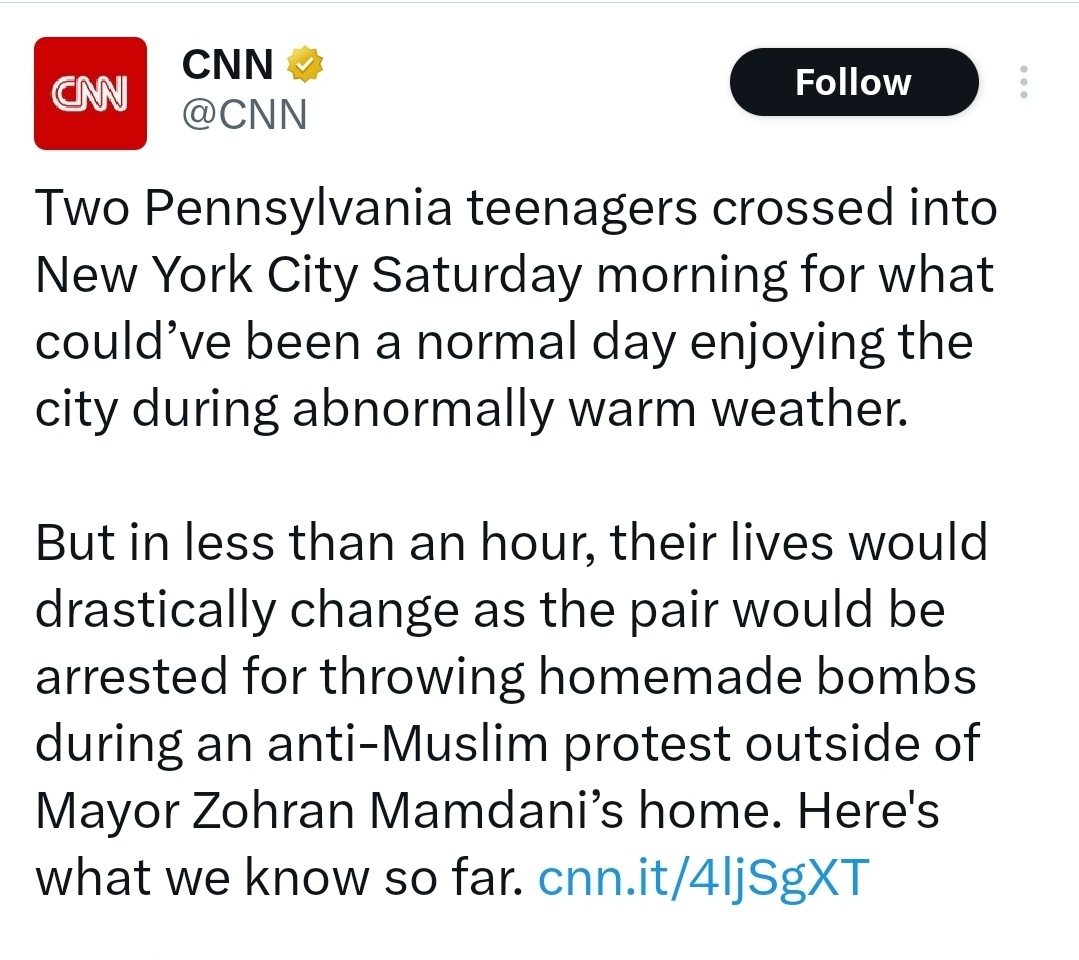Screen dimensions: 1079x960
Task: Click the phrase "abnormally warm weather"
Action: (597, 409)
